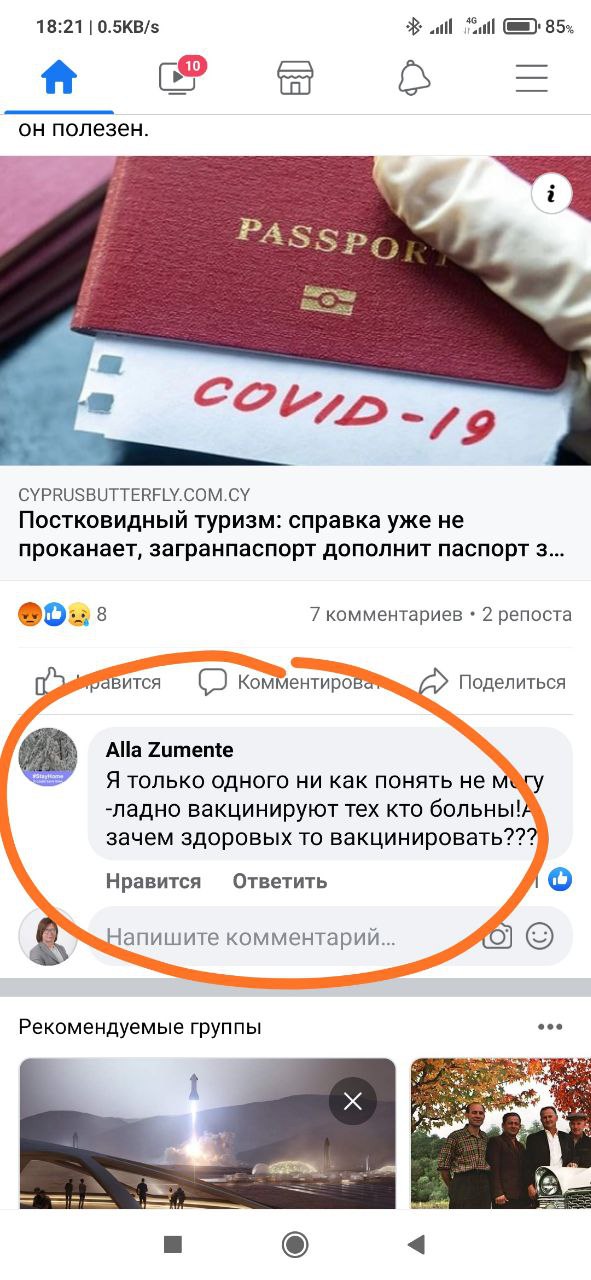This screenshot has height=1280, width=591.
Task: Open the Watch video tab with badge
Action: 178,78
